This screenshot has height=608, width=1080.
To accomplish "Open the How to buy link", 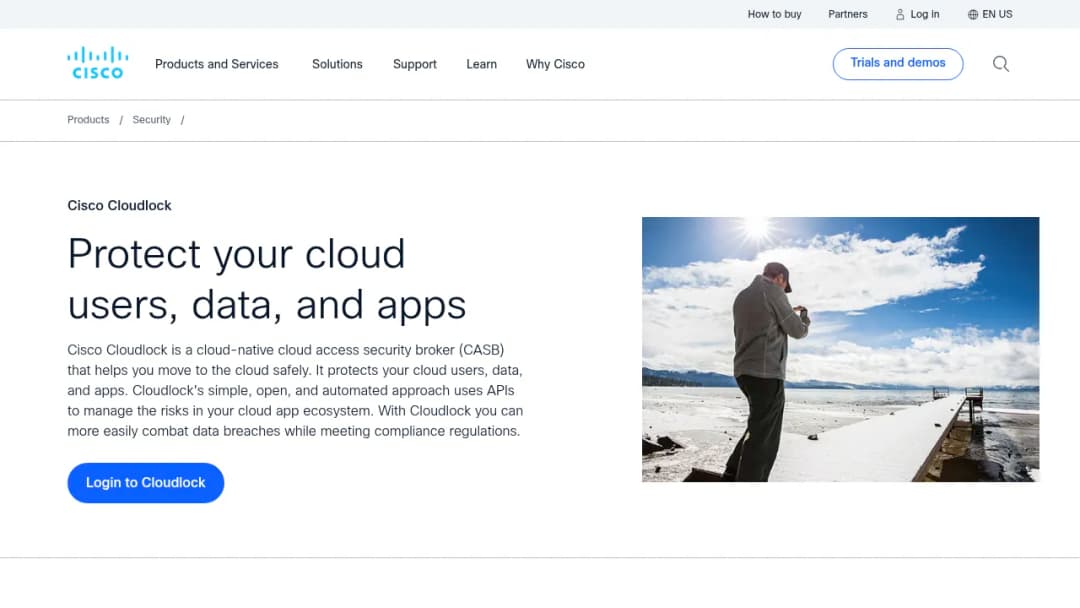I will tap(774, 14).
